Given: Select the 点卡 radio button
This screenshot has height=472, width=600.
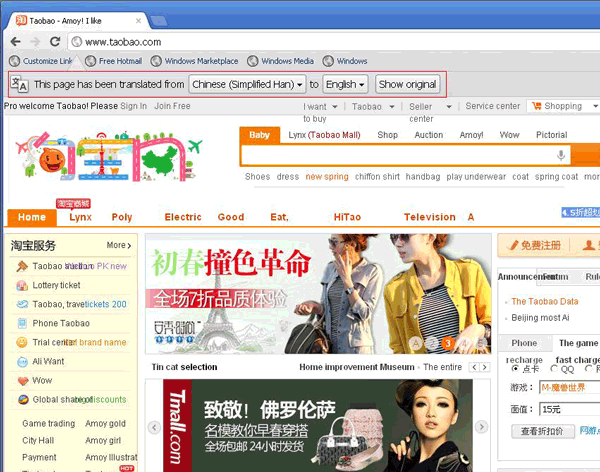Looking at the screenshot, I should (515, 369).
